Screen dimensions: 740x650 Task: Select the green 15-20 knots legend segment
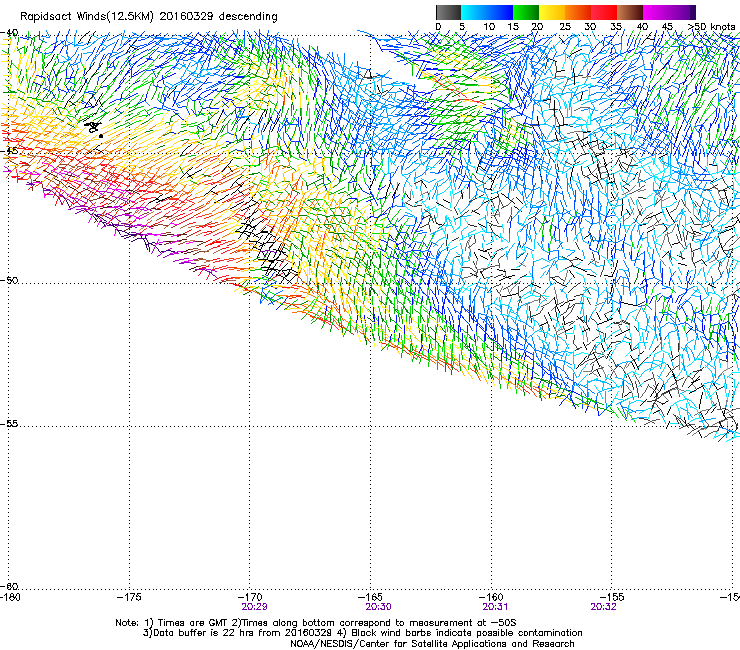point(526,12)
